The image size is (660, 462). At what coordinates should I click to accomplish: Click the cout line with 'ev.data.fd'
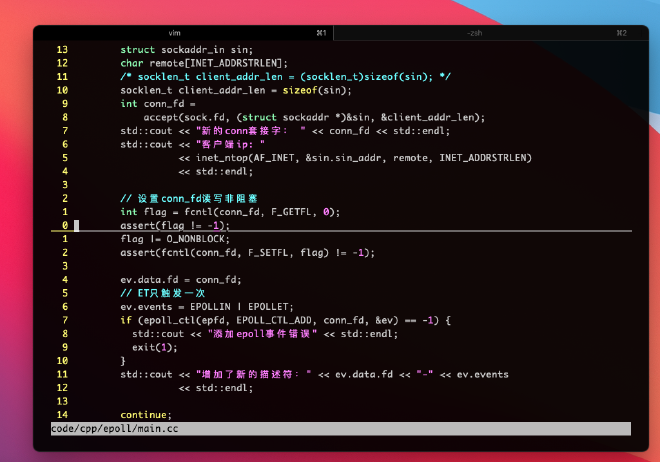coord(314,374)
